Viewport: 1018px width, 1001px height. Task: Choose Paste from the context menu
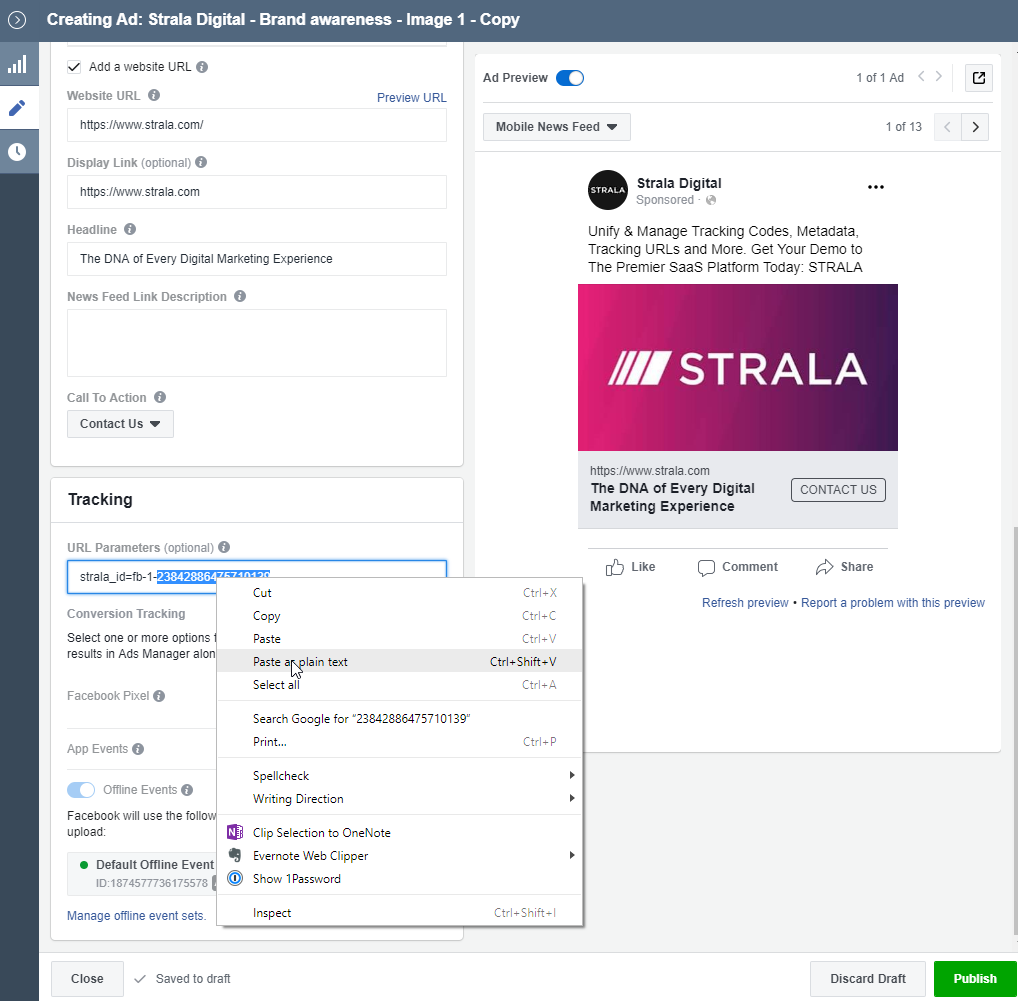400,639
